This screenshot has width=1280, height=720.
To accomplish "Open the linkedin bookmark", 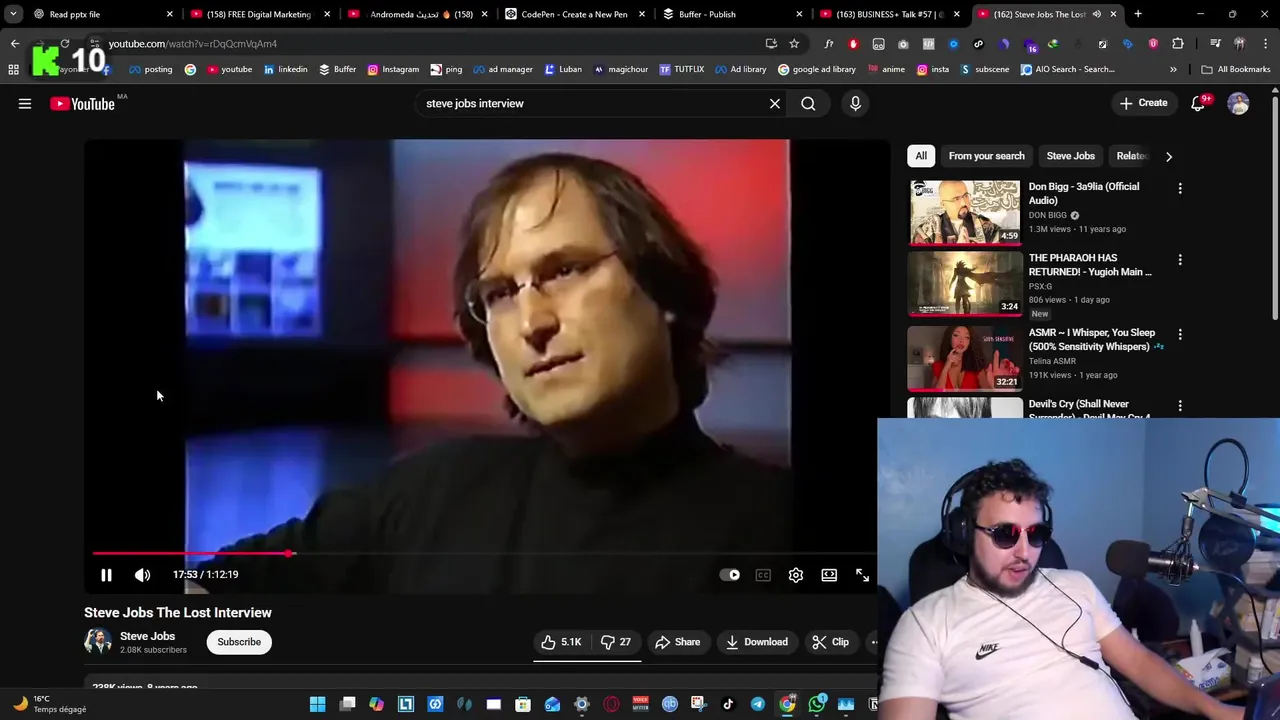I will click(x=285, y=69).
